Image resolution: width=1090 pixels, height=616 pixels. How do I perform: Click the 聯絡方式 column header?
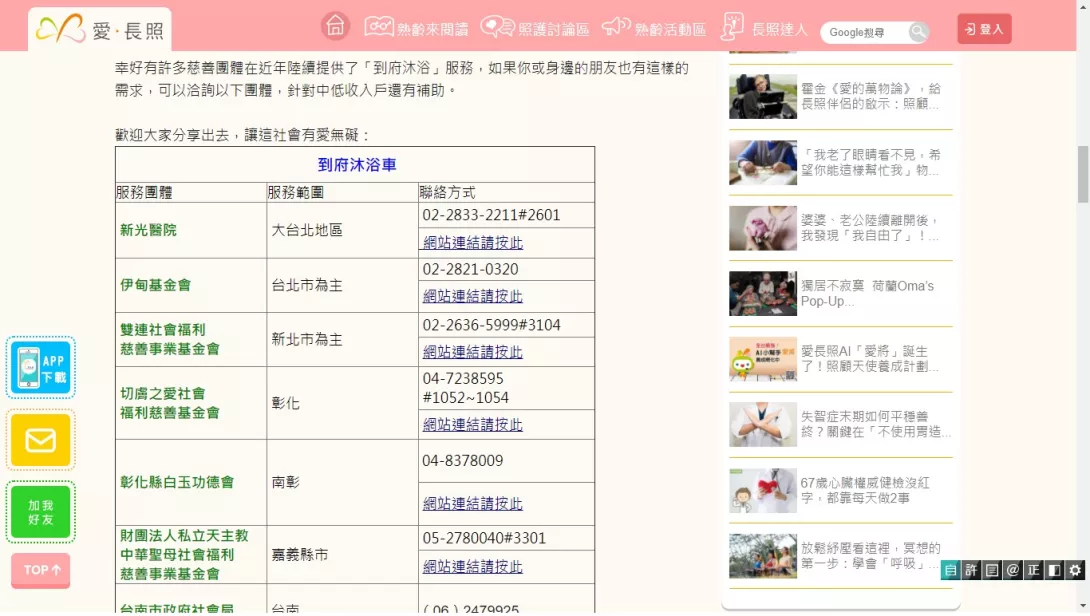click(447, 193)
